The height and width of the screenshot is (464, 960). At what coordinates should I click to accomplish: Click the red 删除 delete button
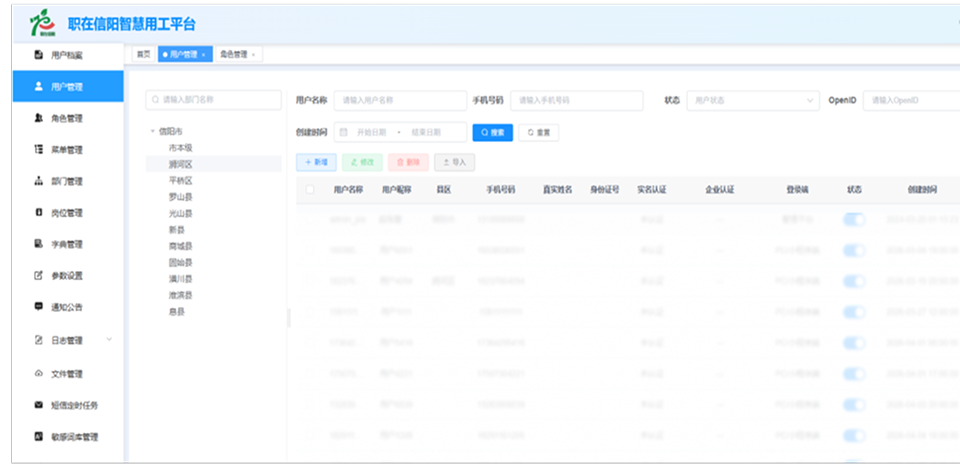pyautogui.click(x=408, y=162)
